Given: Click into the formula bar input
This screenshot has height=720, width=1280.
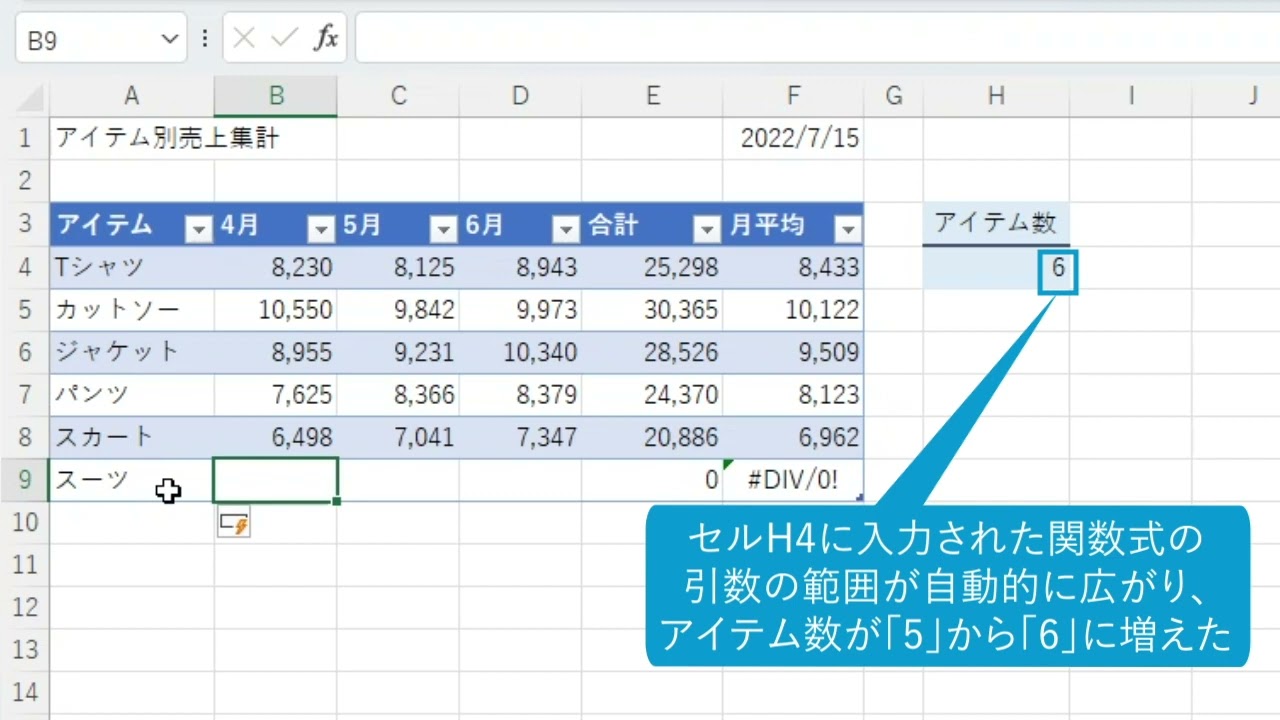Looking at the screenshot, I should click(x=816, y=39).
